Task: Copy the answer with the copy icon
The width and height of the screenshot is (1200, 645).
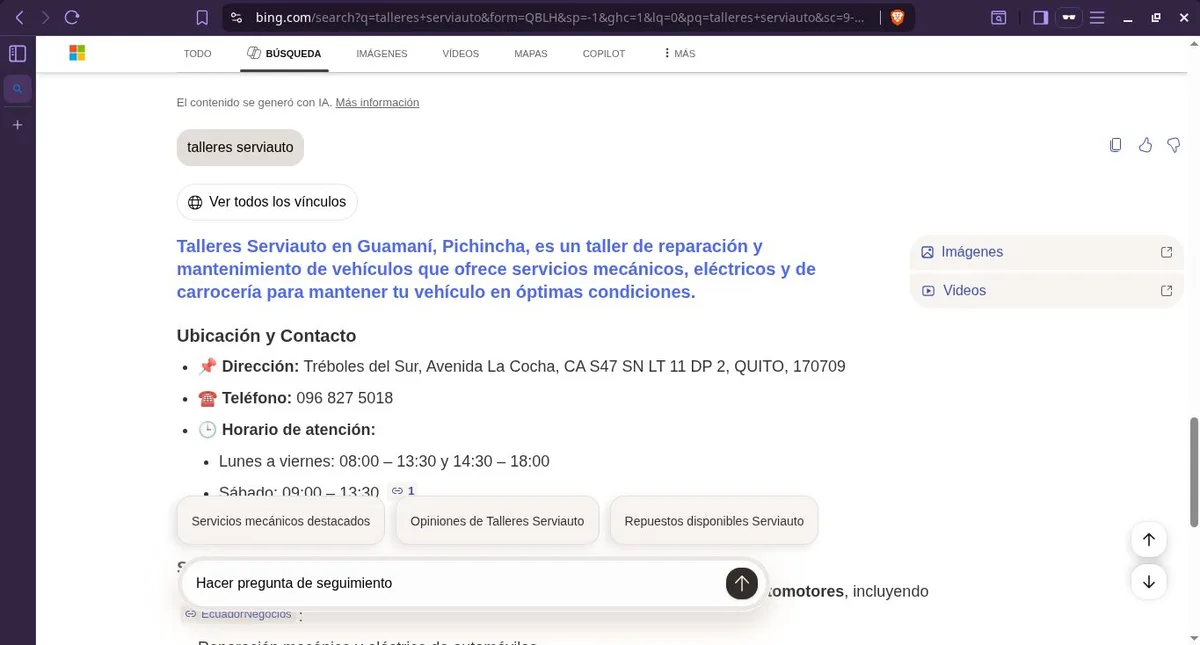Action: 1116,146
